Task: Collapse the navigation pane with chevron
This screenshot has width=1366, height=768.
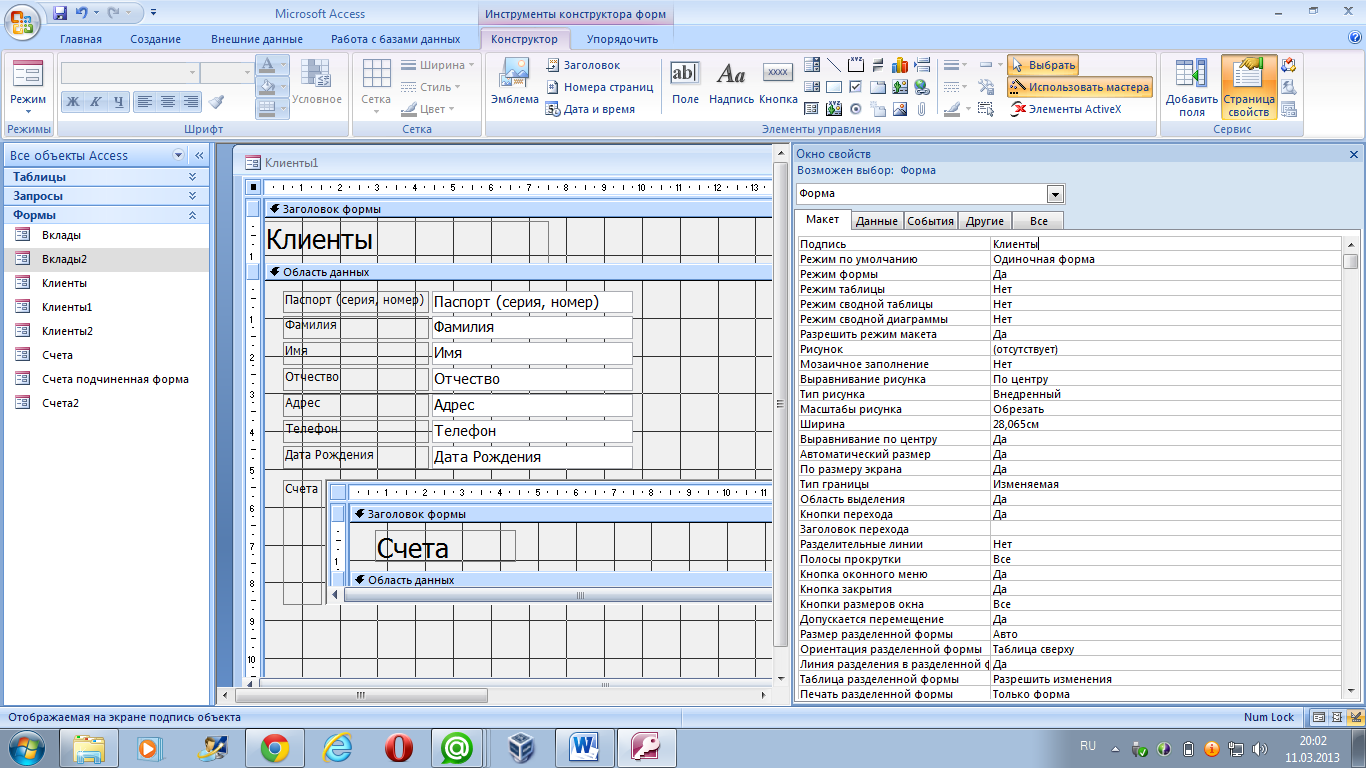Action: click(x=199, y=156)
